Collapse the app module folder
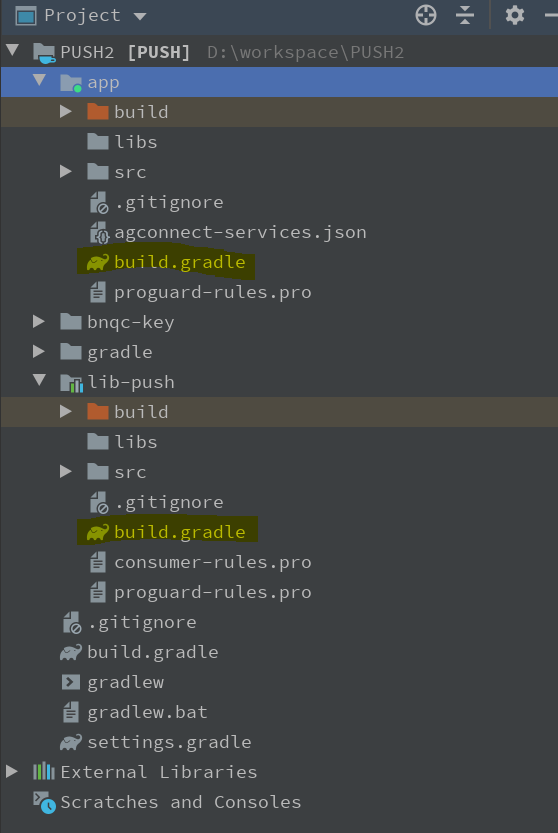This screenshot has height=833, width=558. pyautogui.click(x=39, y=81)
